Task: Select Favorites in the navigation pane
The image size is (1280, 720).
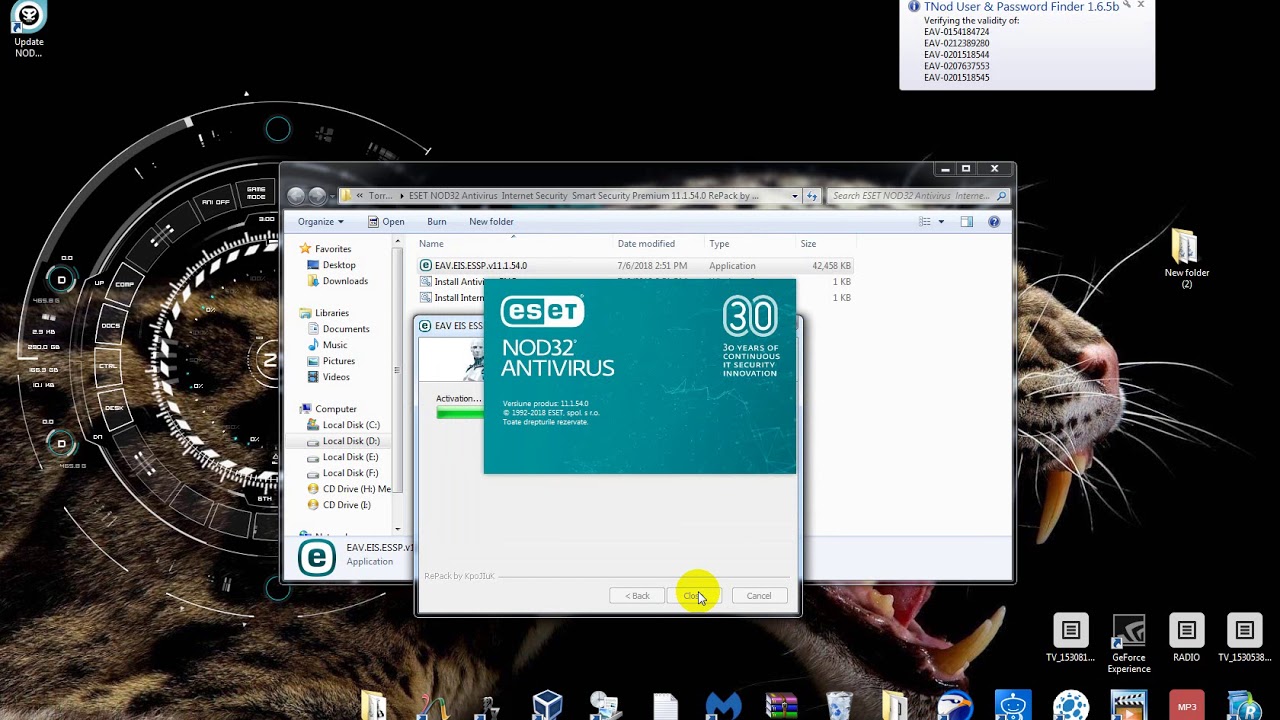Action: point(333,249)
